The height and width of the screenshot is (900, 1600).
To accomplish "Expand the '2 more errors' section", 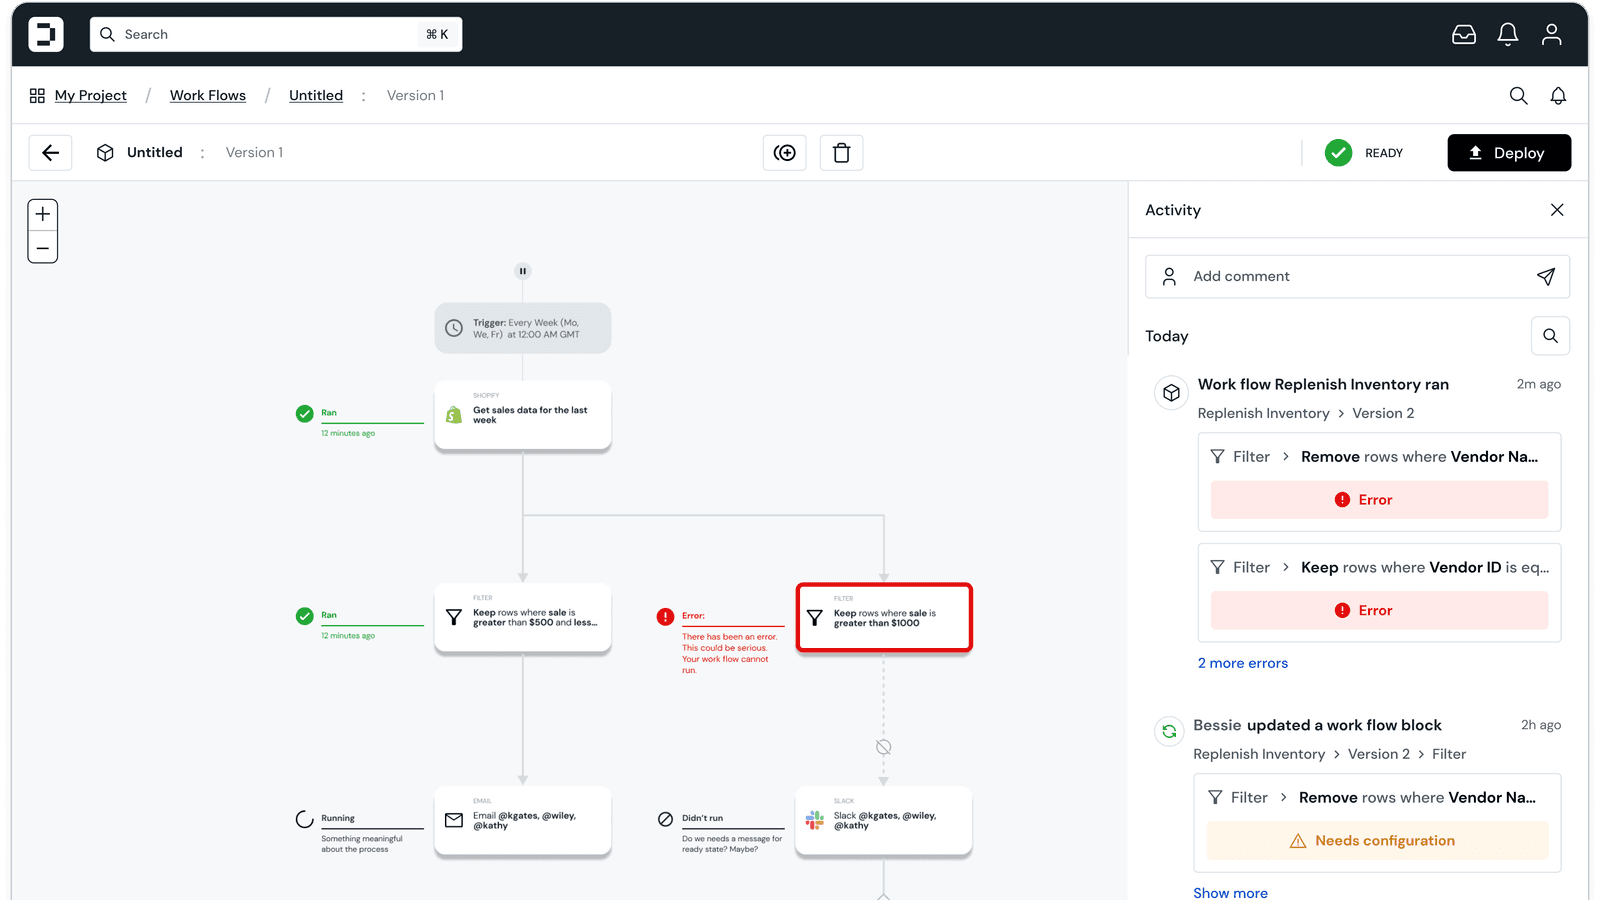I will [x=1242, y=662].
